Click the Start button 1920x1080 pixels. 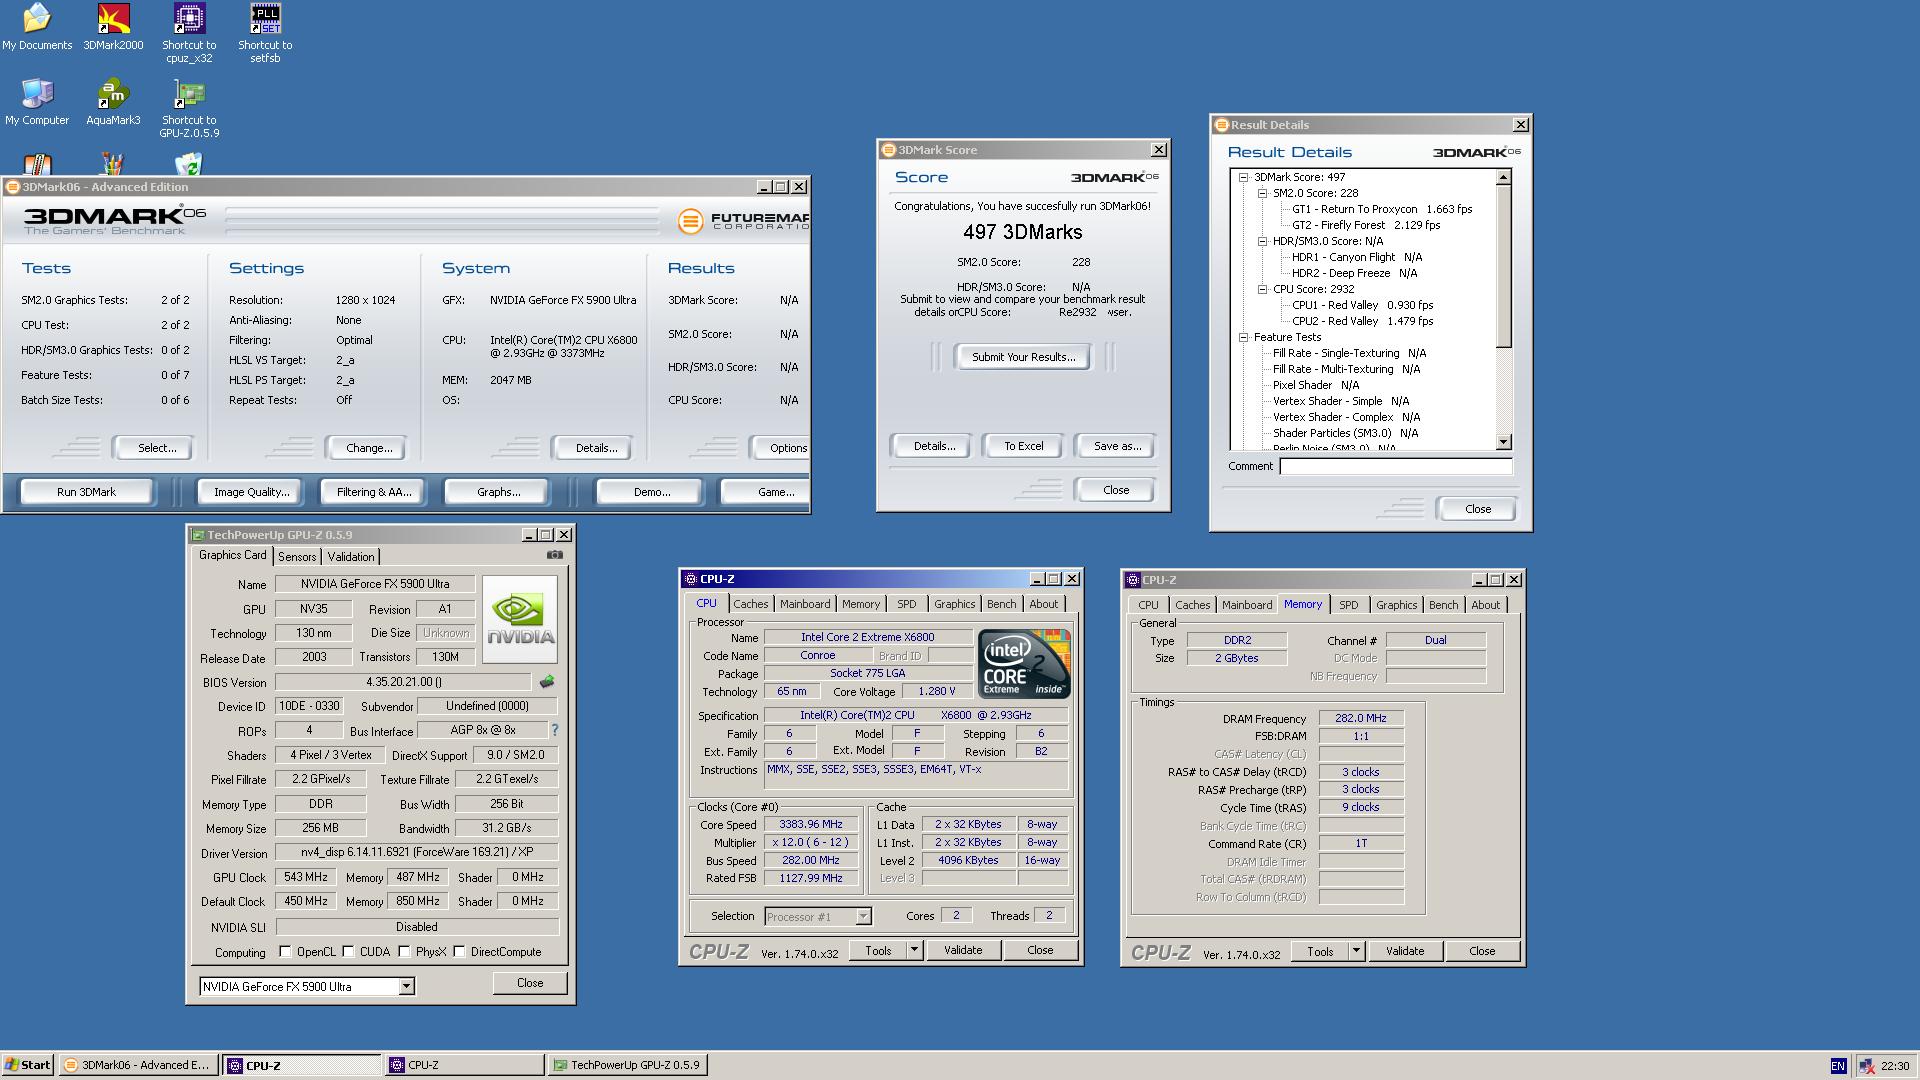(28, 1065)
